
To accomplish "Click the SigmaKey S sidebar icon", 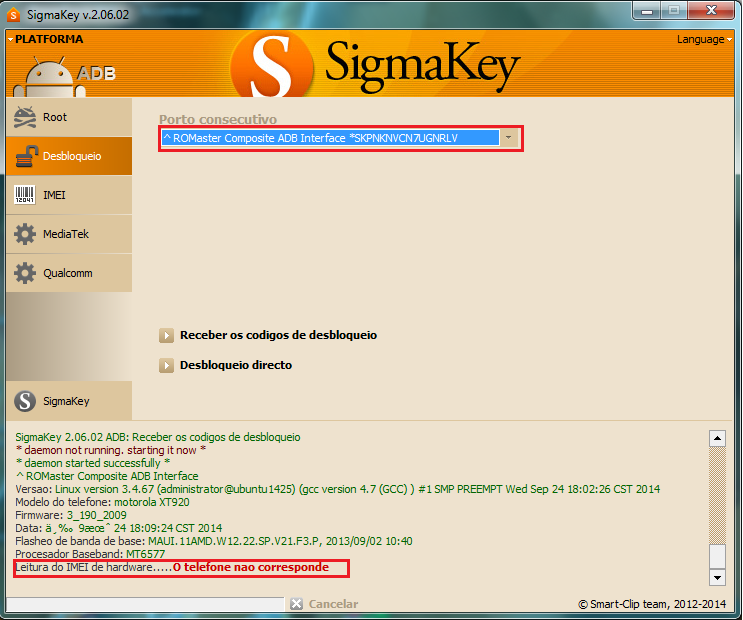I will pos(25,401).
